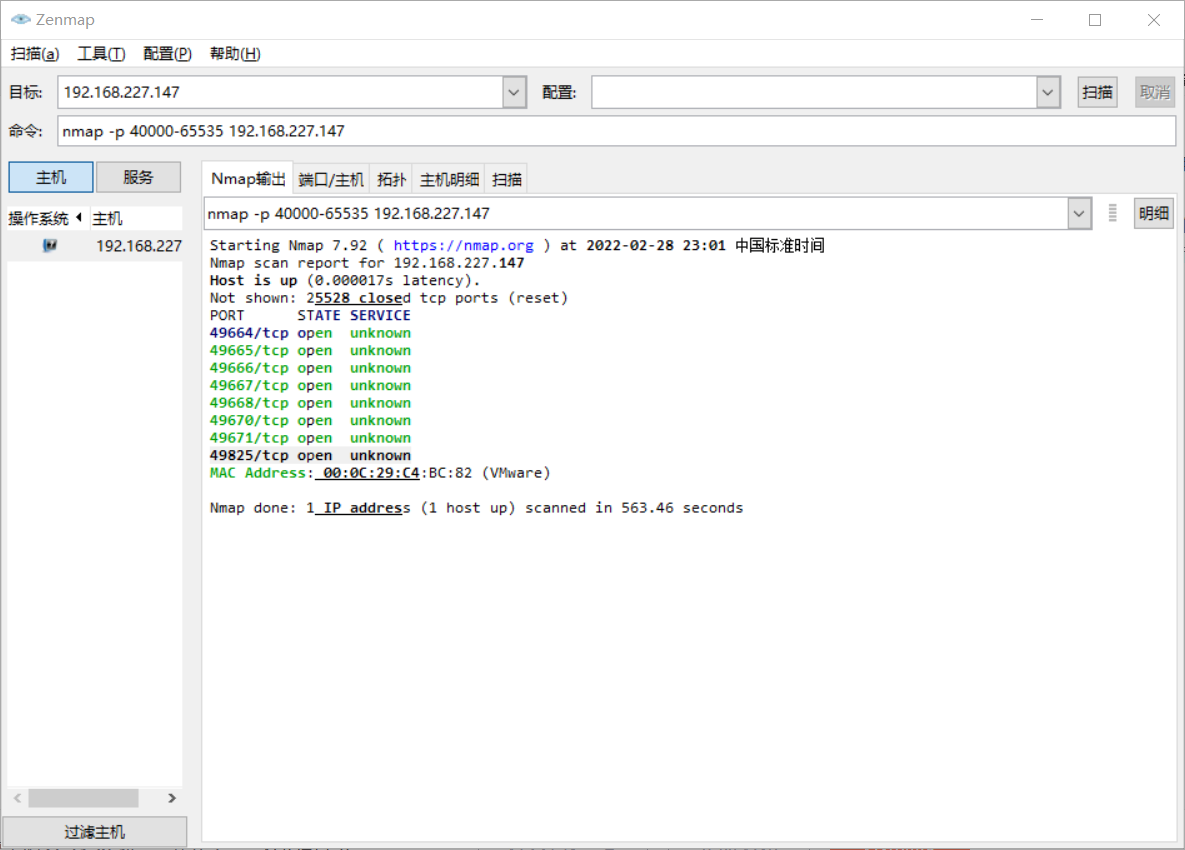Open the https://nmap.org link in output
Screen dimensions: 1185x850
point(463,245)
